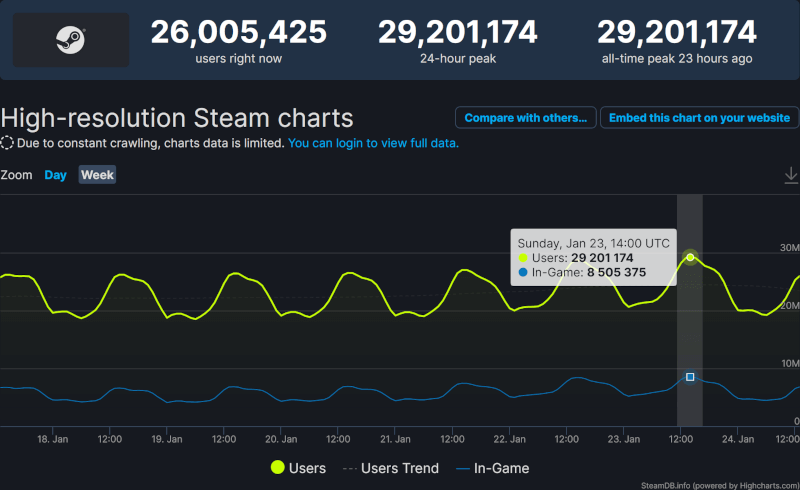Click the 26,005,425 users right now figure
The height and width of the screenshot is (490, 800).
pyautogui.click(x=238, y=32)
